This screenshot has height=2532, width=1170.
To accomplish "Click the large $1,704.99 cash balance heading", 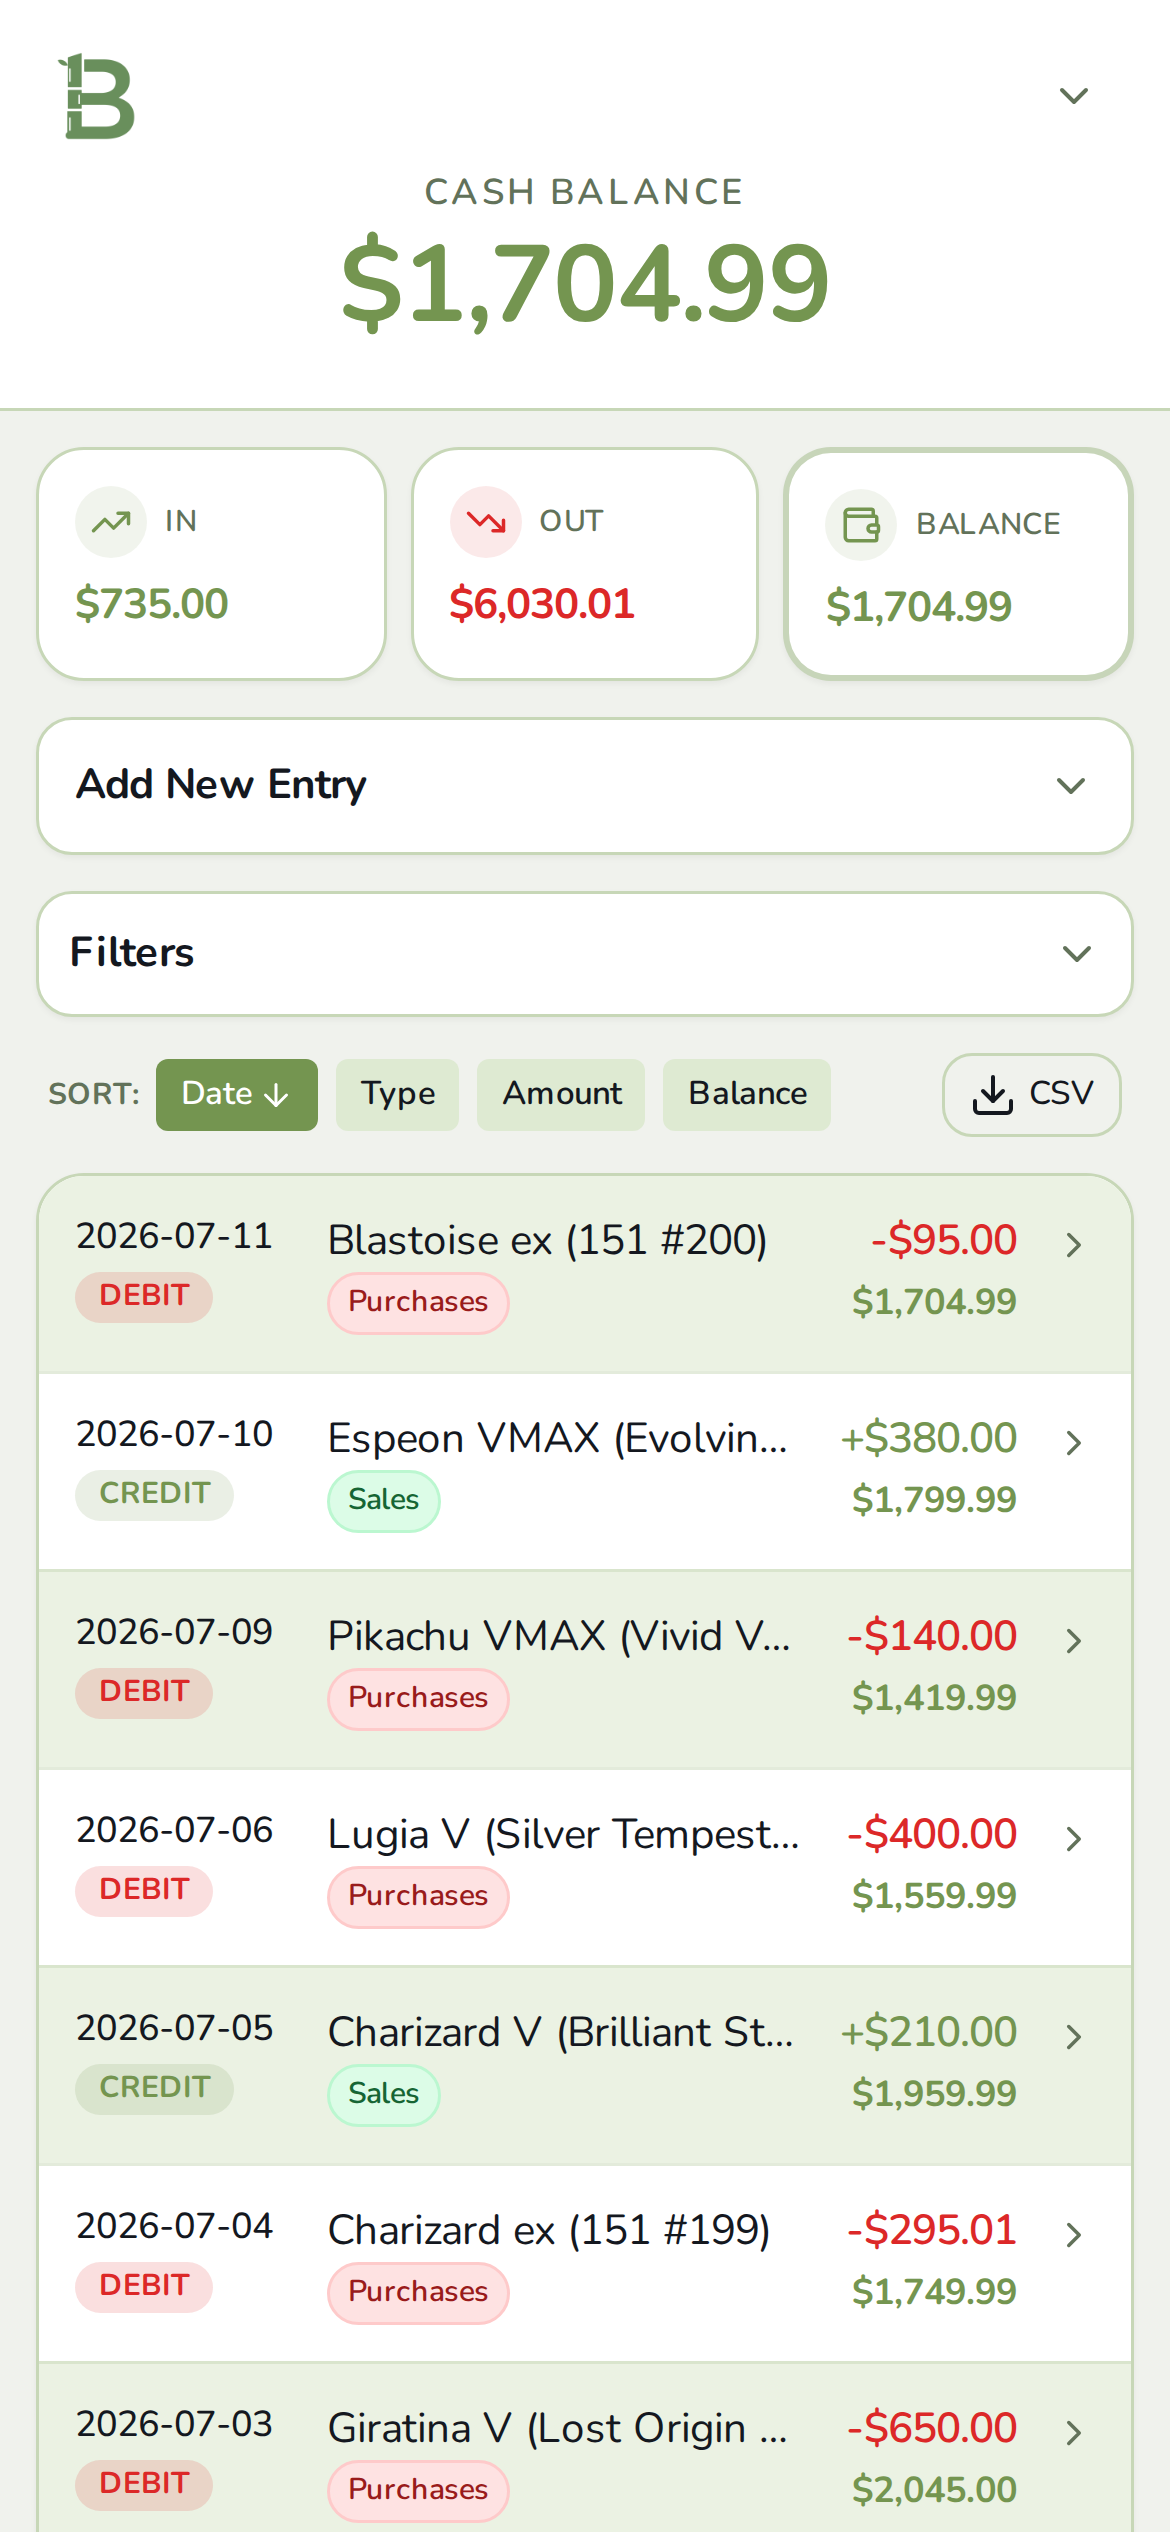I will pos(585,283).
